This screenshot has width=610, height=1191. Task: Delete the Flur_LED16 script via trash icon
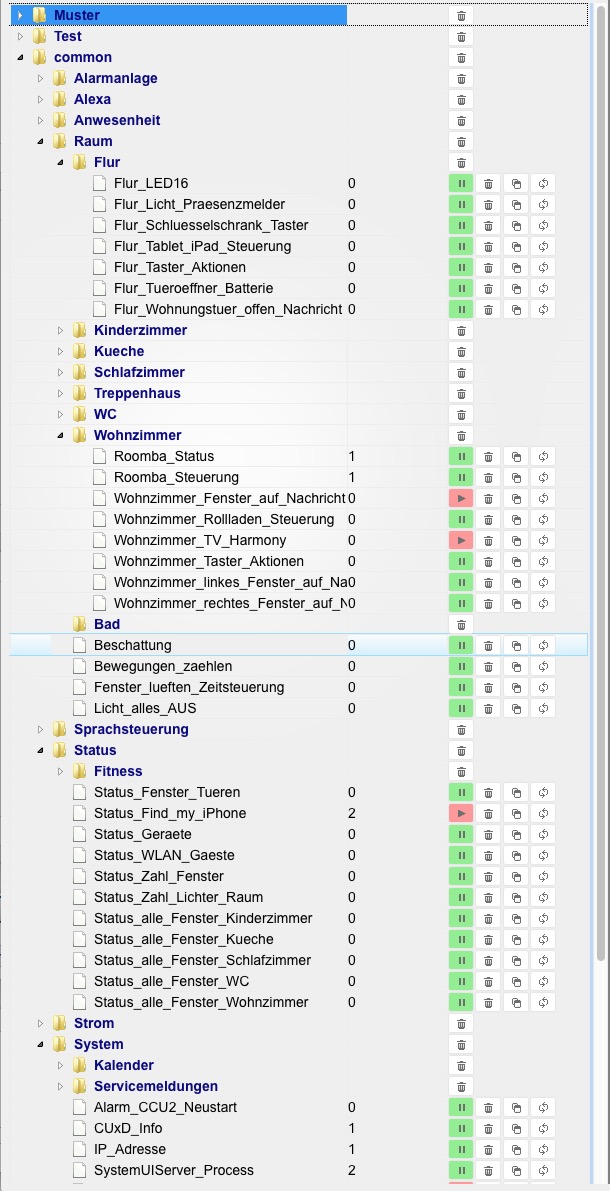coord(488,183)
